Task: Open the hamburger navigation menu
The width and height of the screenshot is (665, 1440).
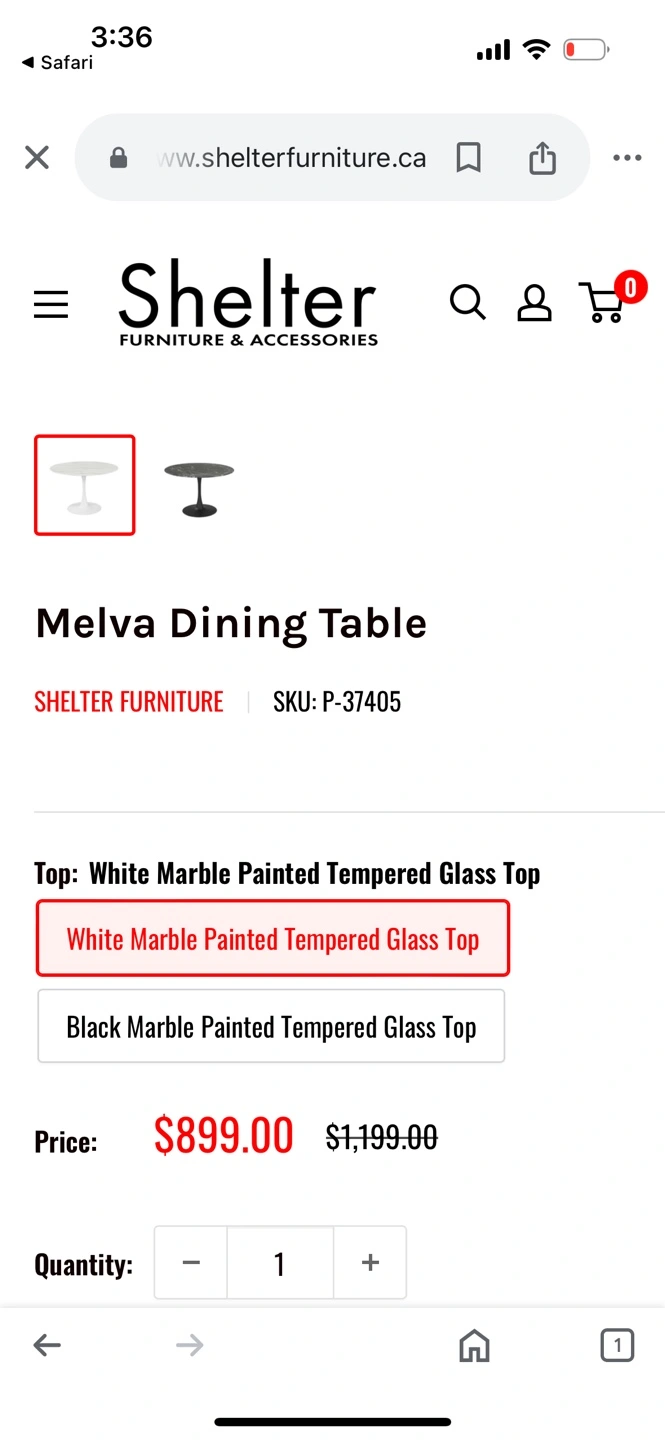Action: 51,304
